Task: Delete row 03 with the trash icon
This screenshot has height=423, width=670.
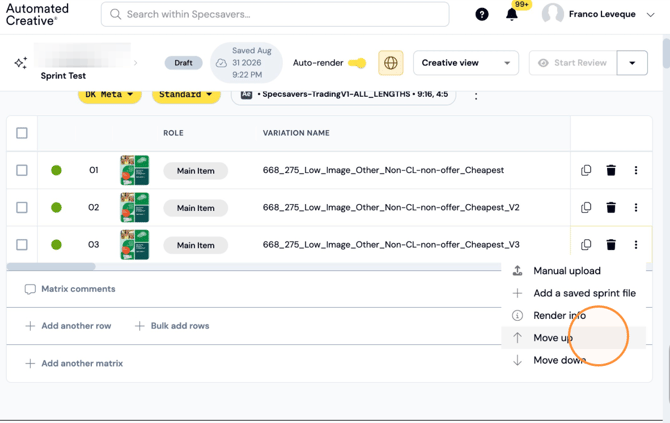Action: [x=611, y=244]
